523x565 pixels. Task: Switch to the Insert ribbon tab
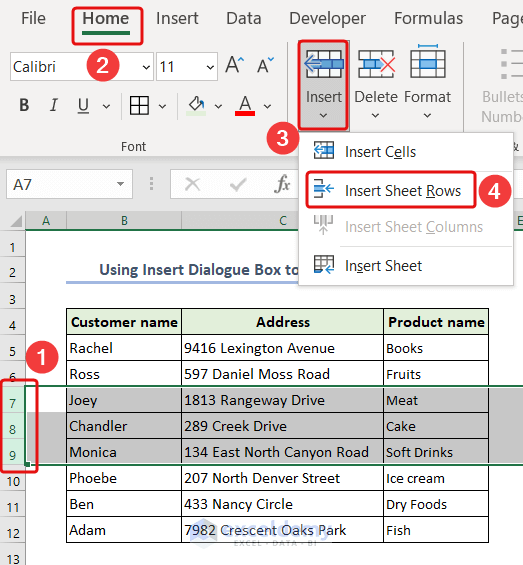pos(177,18)
